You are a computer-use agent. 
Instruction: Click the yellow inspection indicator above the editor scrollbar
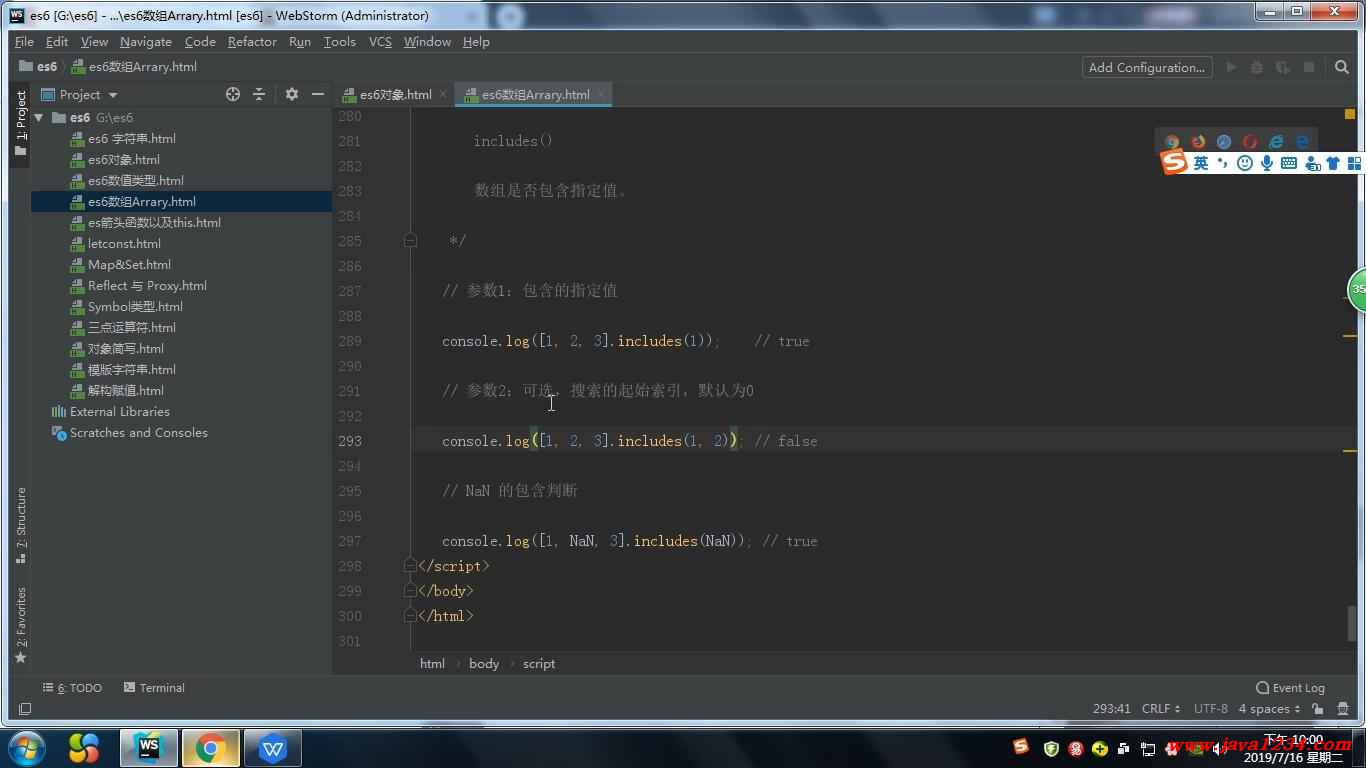click(x=1350, y=116)
